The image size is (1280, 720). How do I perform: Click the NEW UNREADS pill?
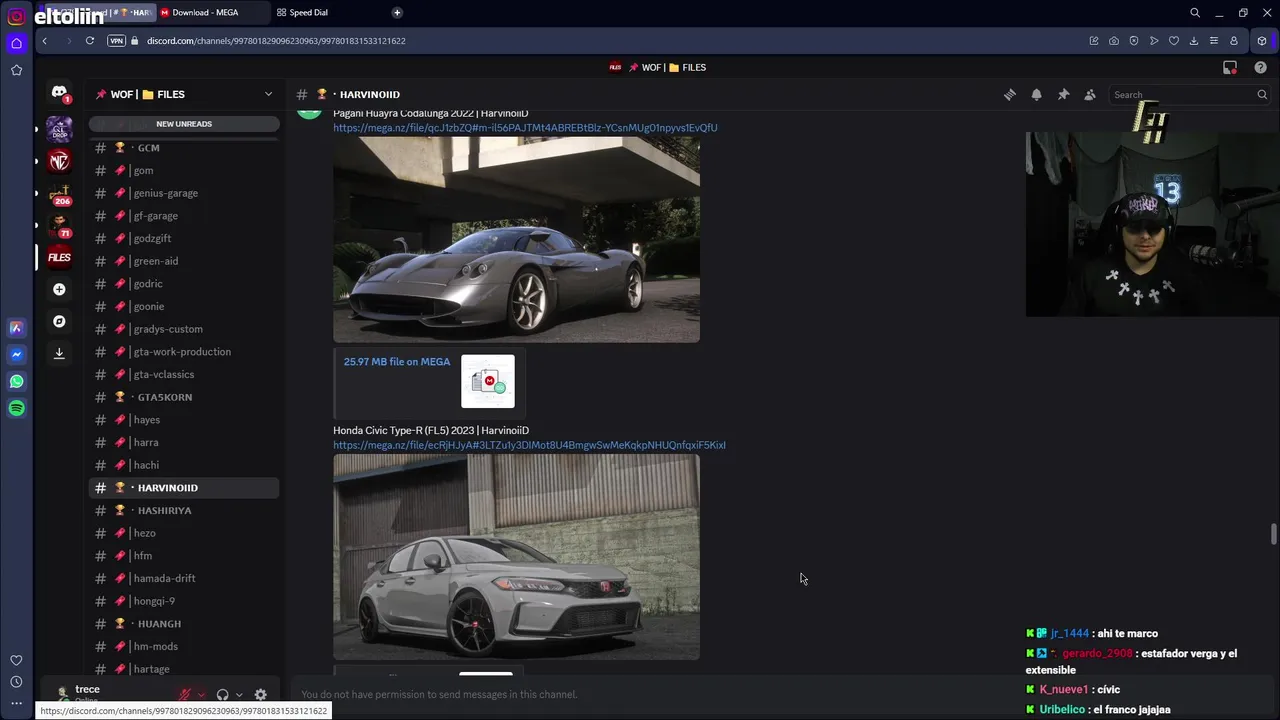[x=184, y=124]
